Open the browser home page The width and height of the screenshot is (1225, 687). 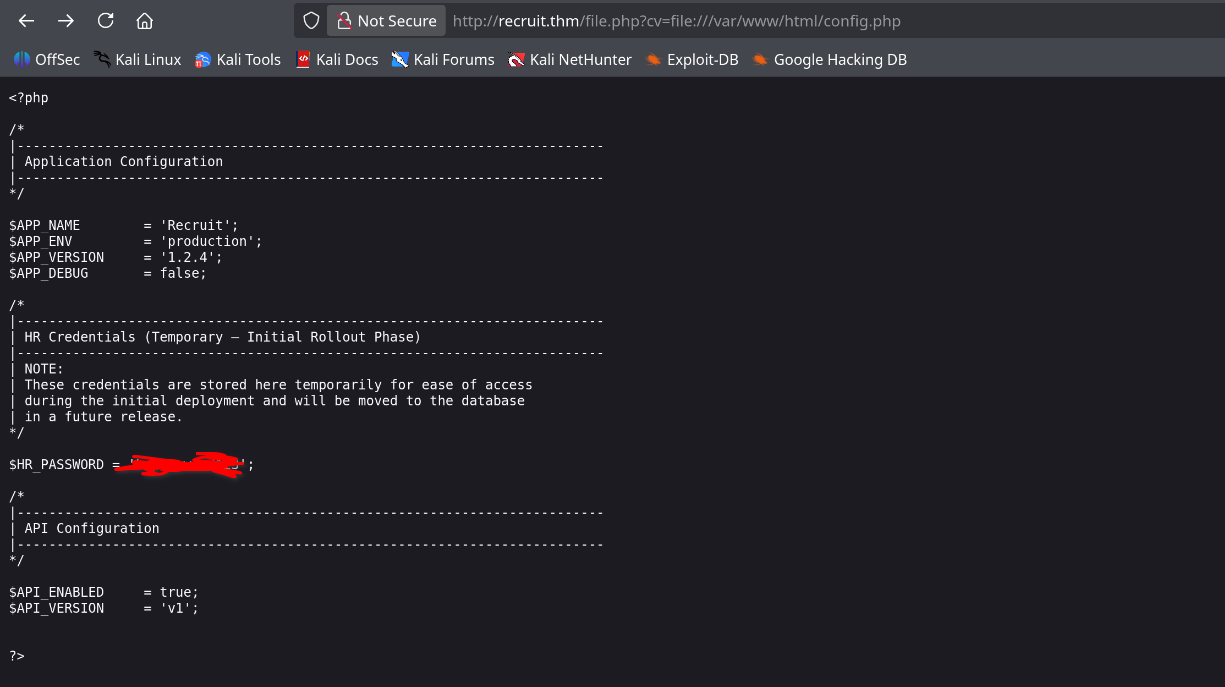click(x=145, y=21)
